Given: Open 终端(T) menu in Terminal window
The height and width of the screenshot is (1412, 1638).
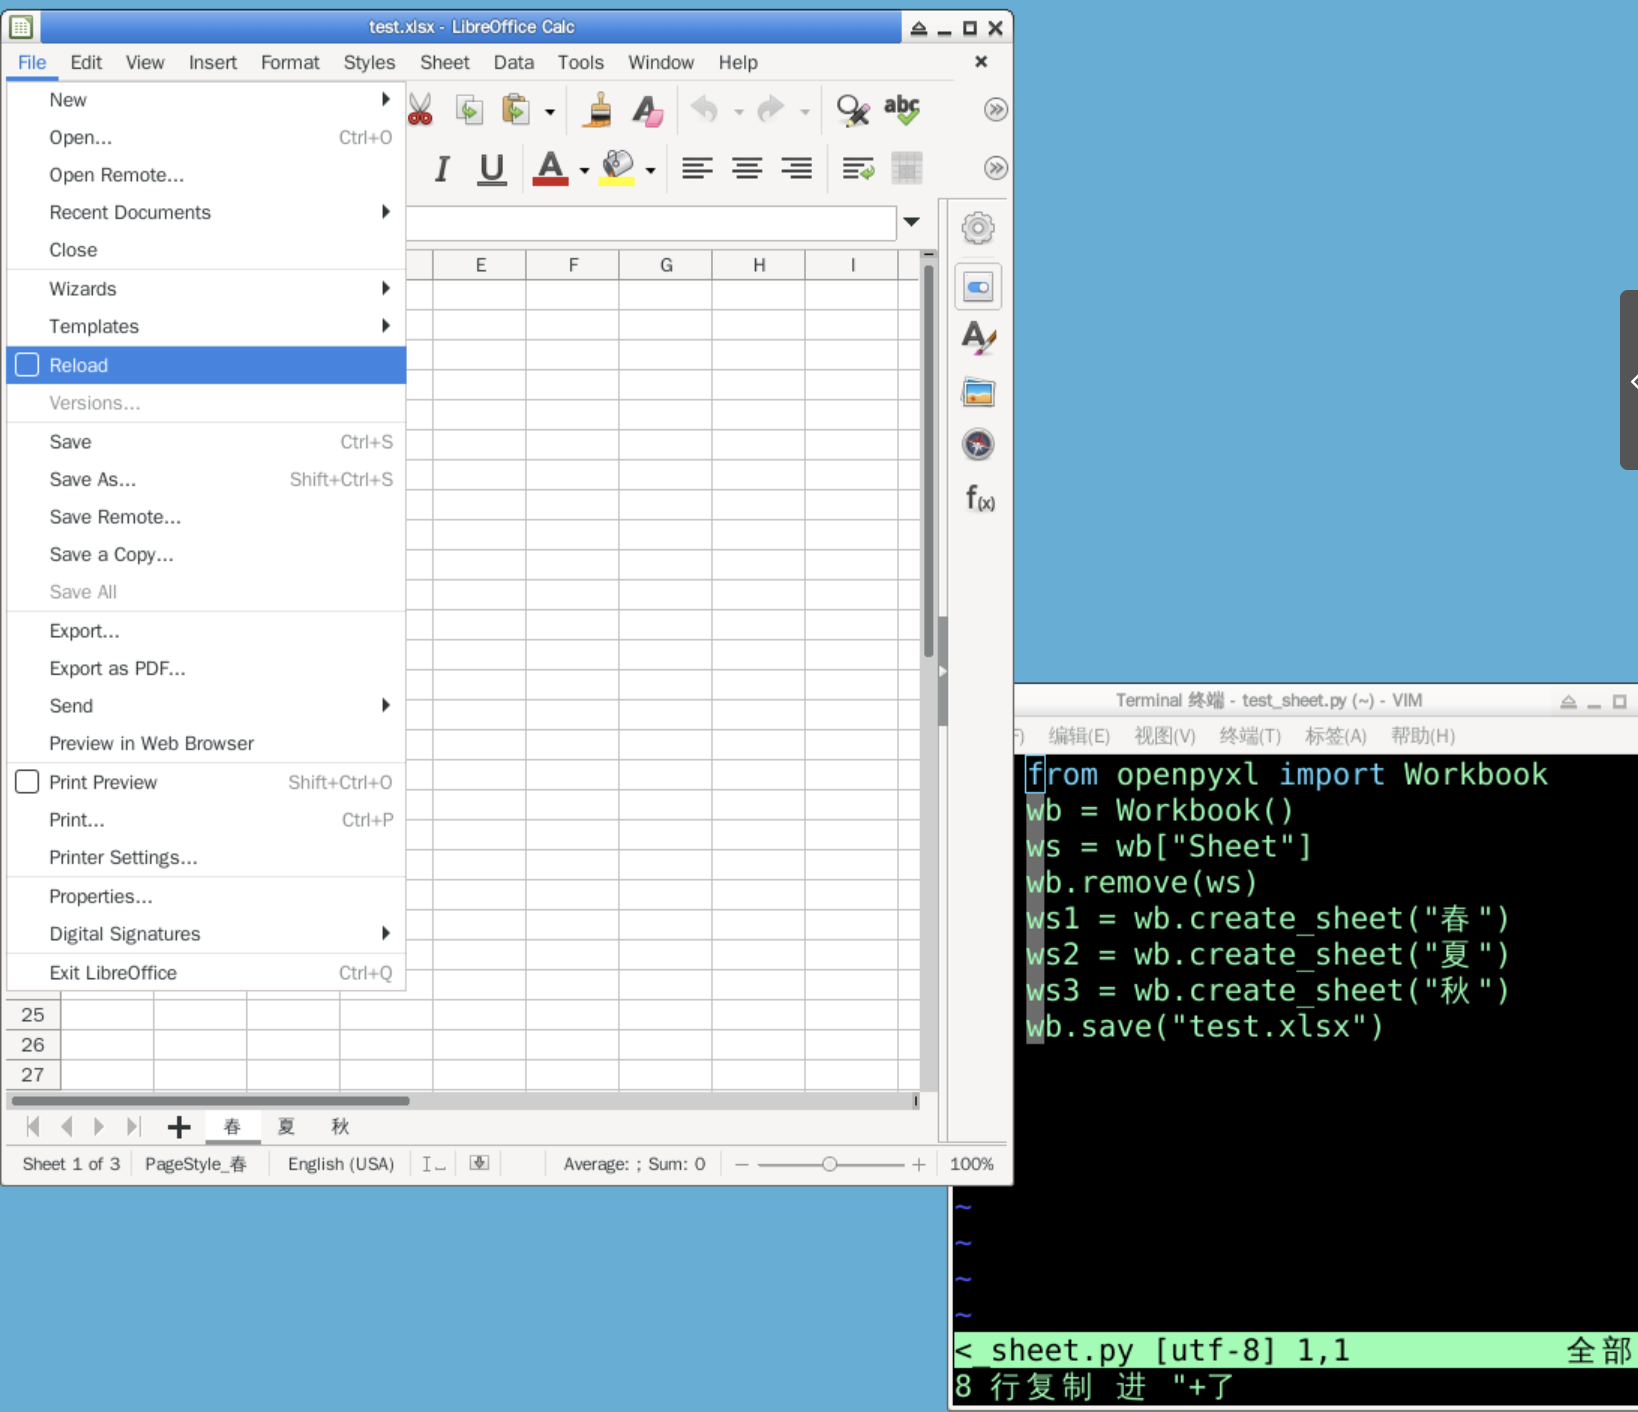Looking at the screenshot, I should pyautogui.click(x=1250, y=736).
